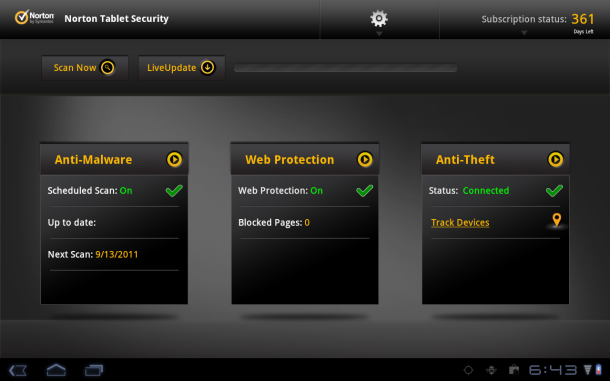Select the Scheduled Scan: On row

pos(114,191)
